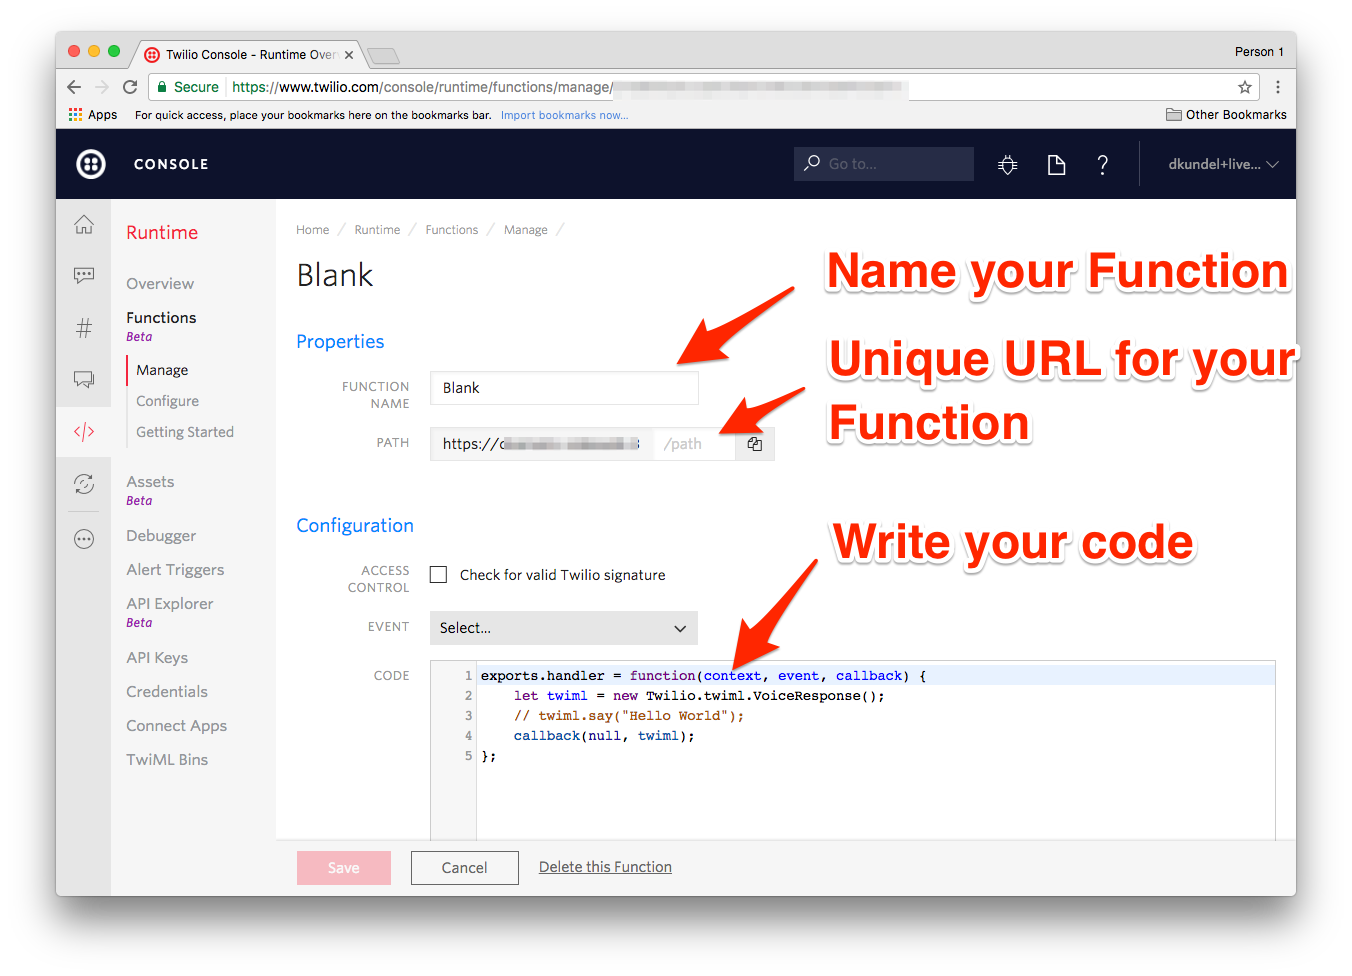The height and width of the screenshot is (976, 1352).
Task: Close the Twilio Console browser tab
Action: tap(349, 55)
